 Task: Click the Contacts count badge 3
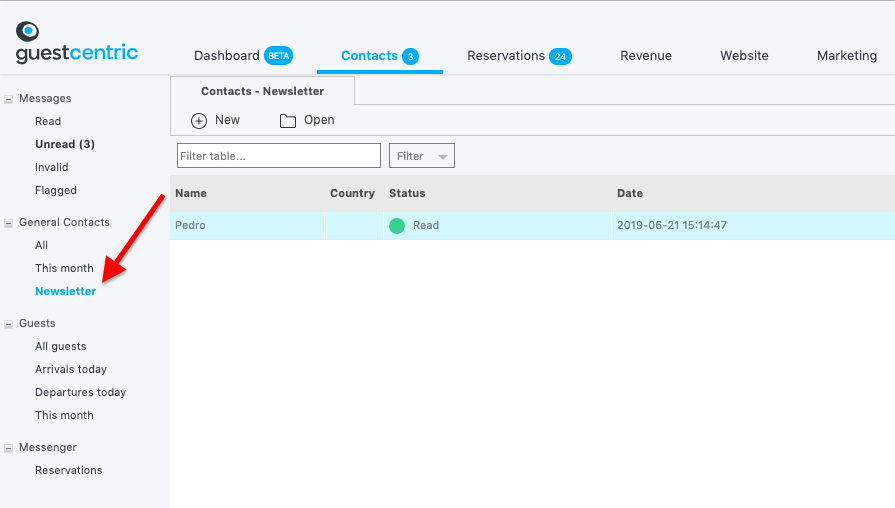(x=410, y=57)
